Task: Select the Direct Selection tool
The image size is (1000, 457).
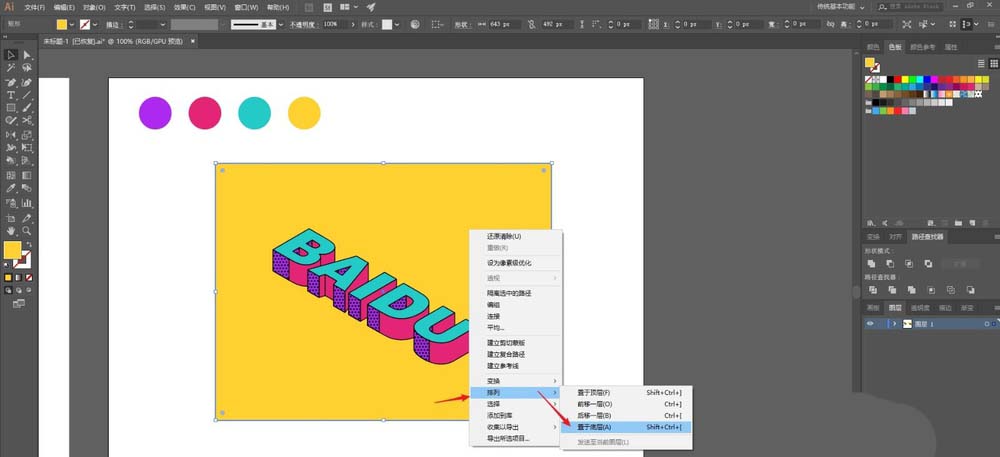Action: pos(27,55)
